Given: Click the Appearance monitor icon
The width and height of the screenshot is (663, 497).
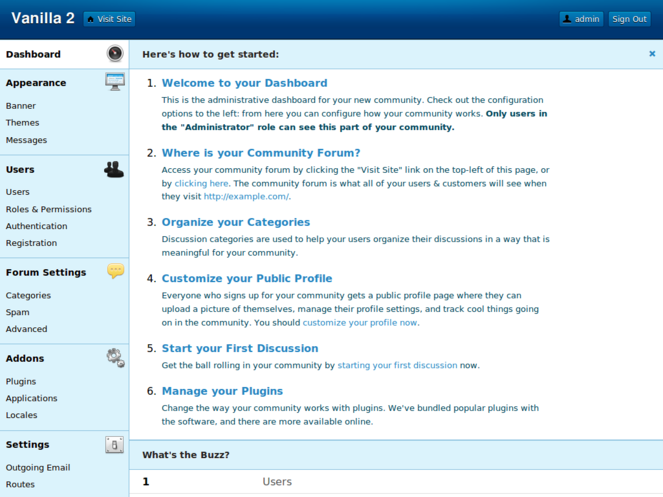Looking at the screenshot, I should coord(115,82).
